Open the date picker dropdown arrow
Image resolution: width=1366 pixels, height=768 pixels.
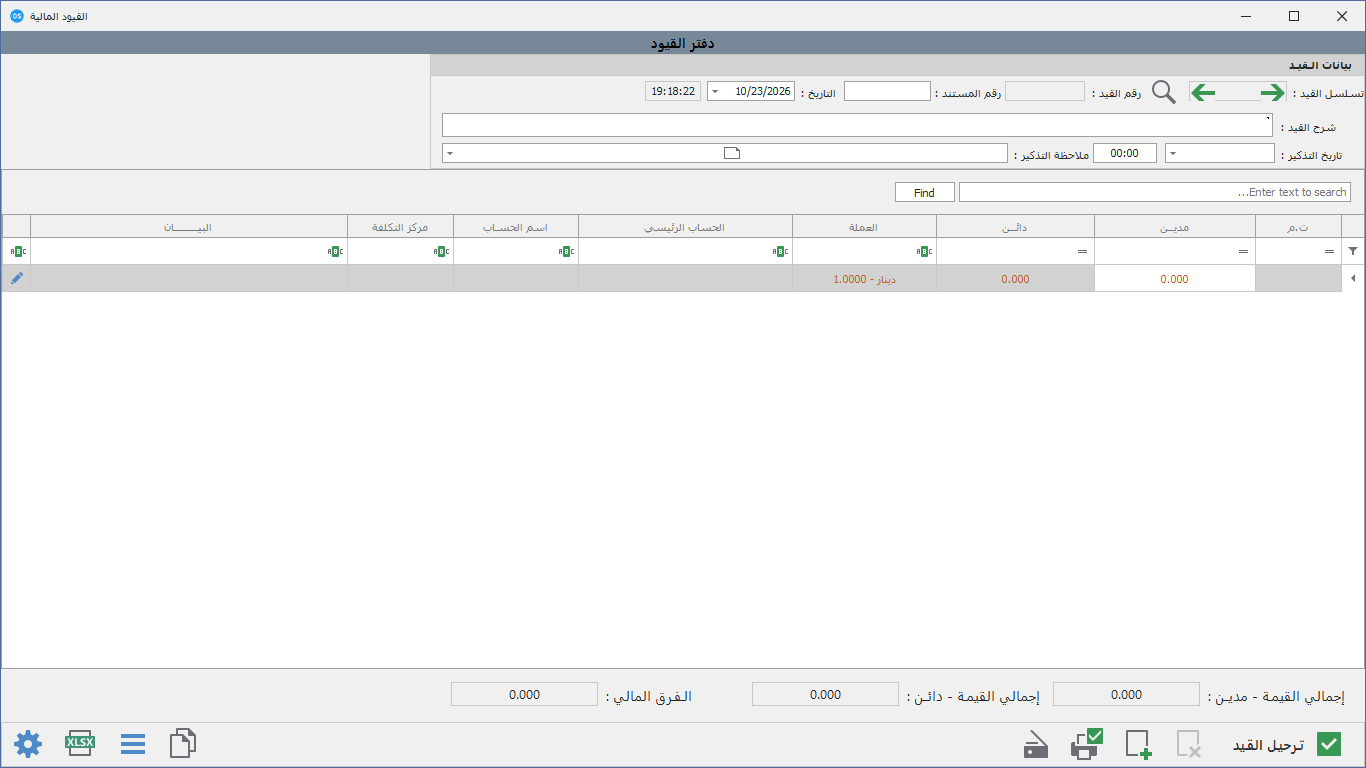714,92
